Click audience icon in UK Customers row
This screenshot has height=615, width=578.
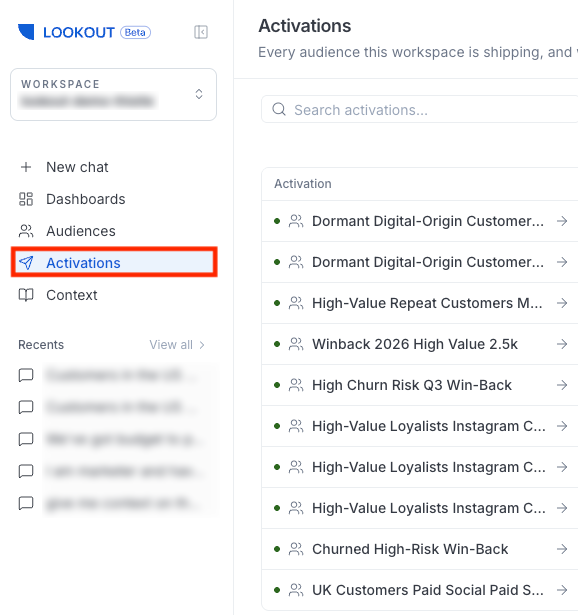point(296,590)
